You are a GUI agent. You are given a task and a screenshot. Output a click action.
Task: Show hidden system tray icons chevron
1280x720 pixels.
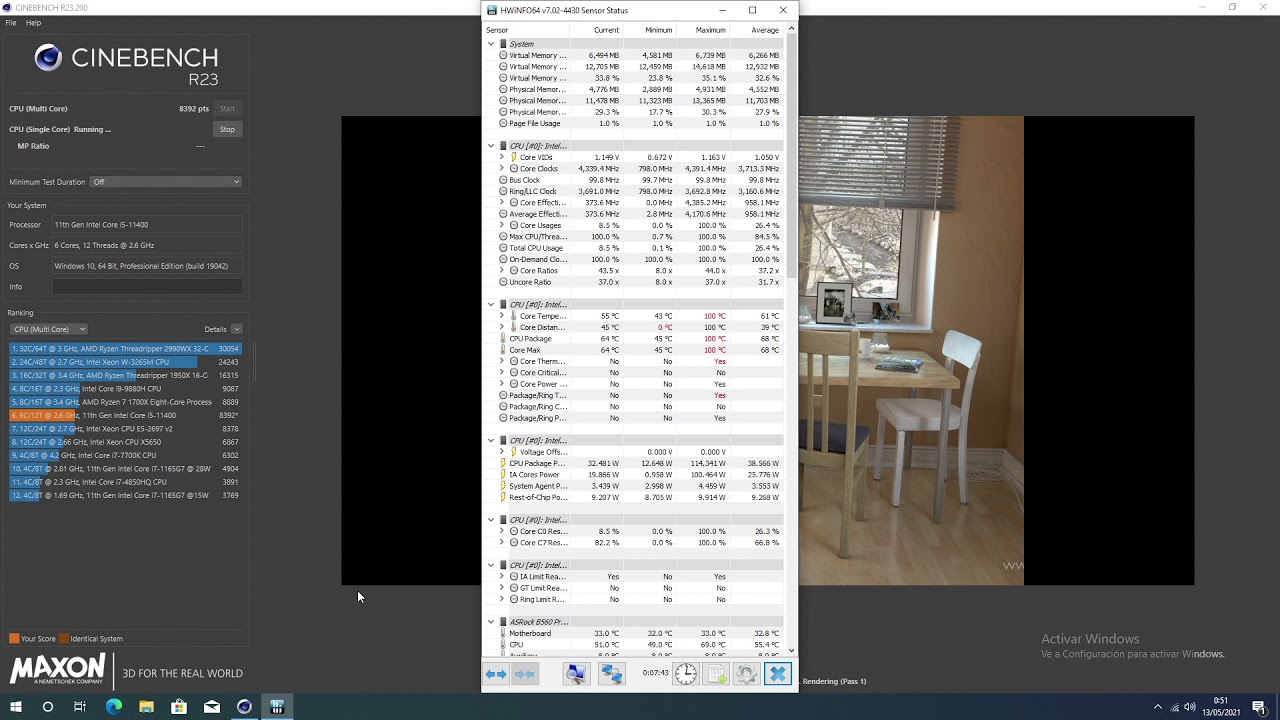click(x=1158, y=707)
